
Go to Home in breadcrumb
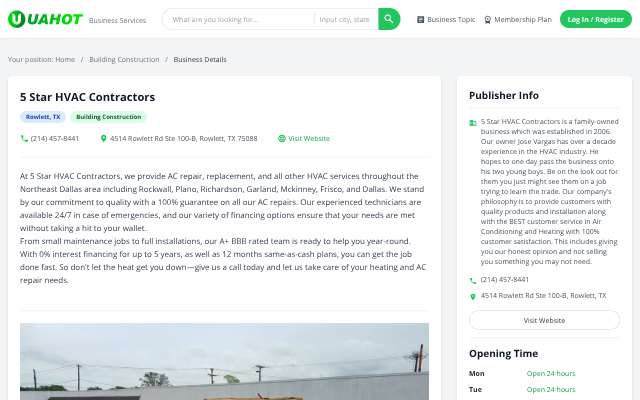(x=65, y=60)
